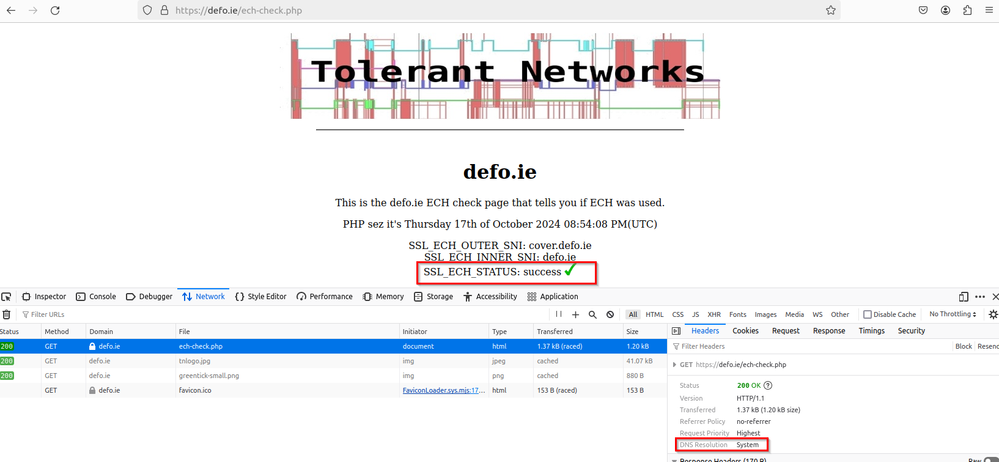Open the Timings details tab
Image resolution: width=999 pixels, height=462 pixels.
coord(872,331)
